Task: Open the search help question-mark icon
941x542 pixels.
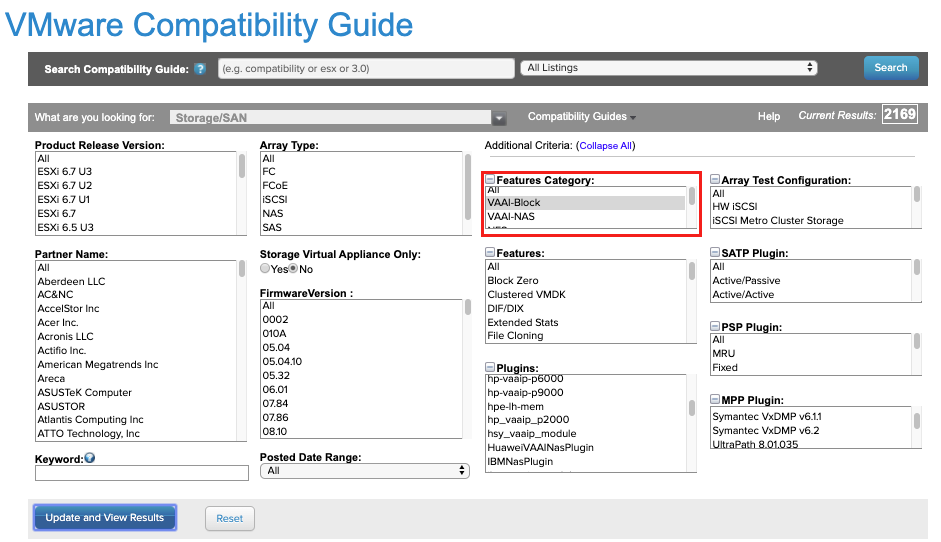Action: [200, 69]
